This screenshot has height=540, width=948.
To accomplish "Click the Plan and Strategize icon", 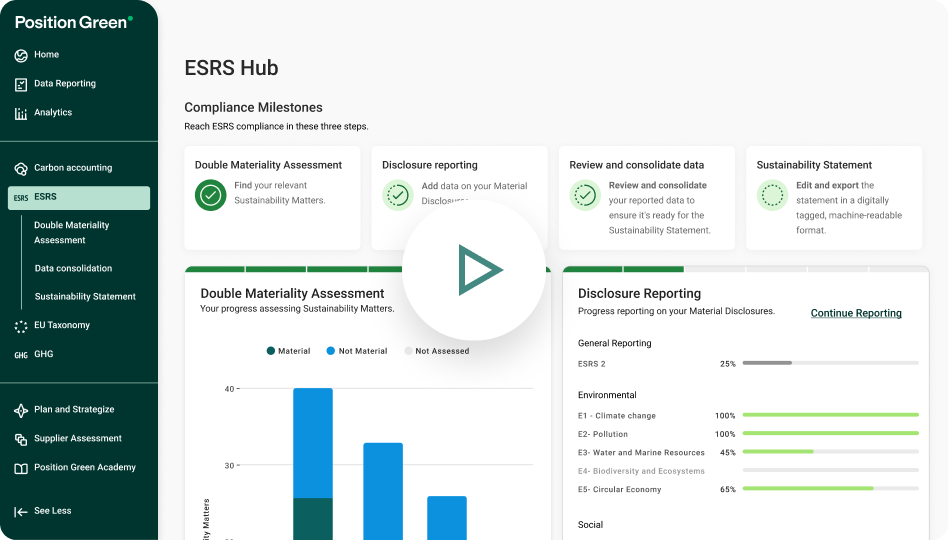I will pyautogui.click(x=21, y=410).
